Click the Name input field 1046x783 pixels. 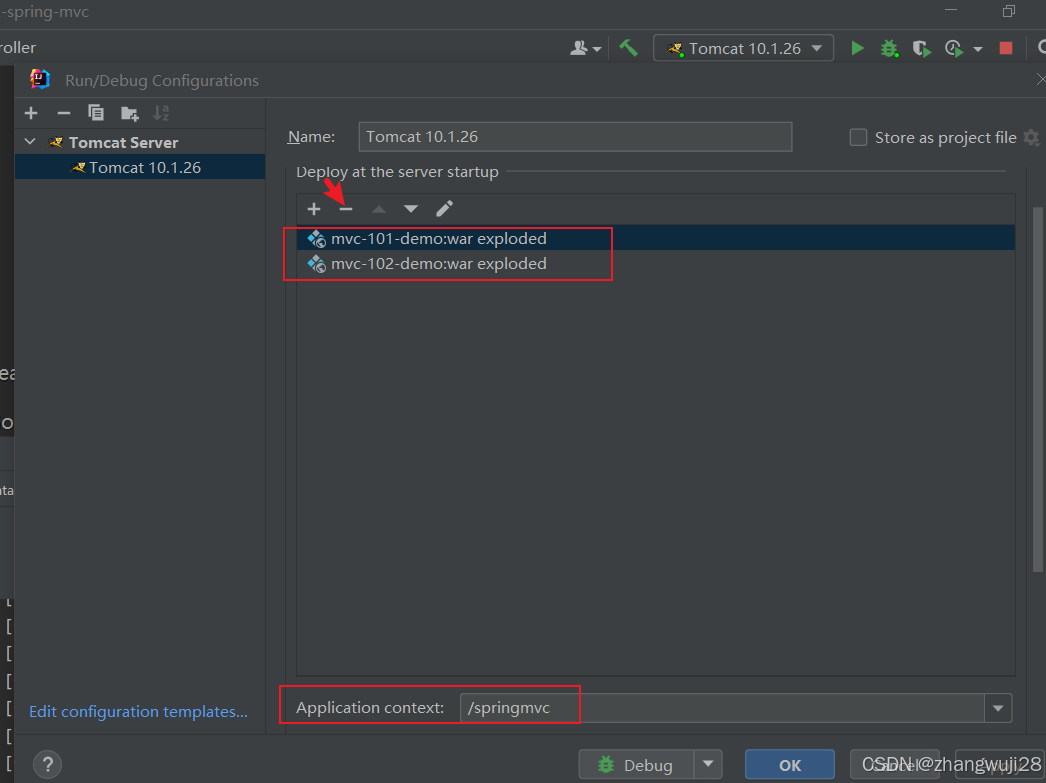pos(575,137)
